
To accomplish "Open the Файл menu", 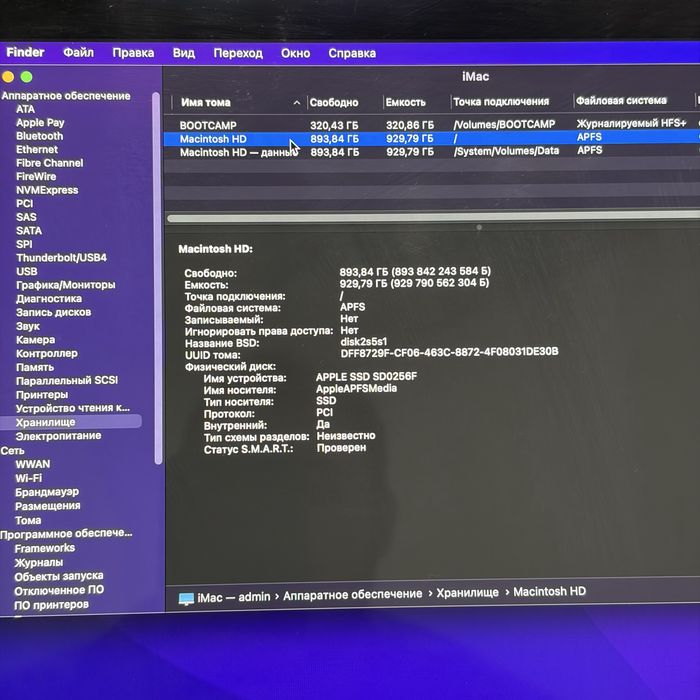I will click(x=79, y=53).
